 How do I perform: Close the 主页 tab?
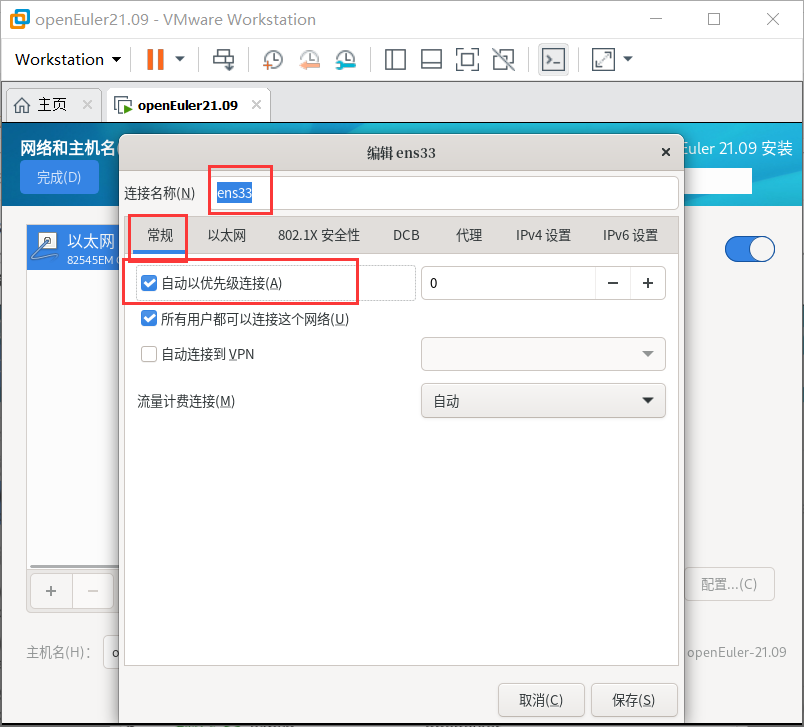point(88,105)
